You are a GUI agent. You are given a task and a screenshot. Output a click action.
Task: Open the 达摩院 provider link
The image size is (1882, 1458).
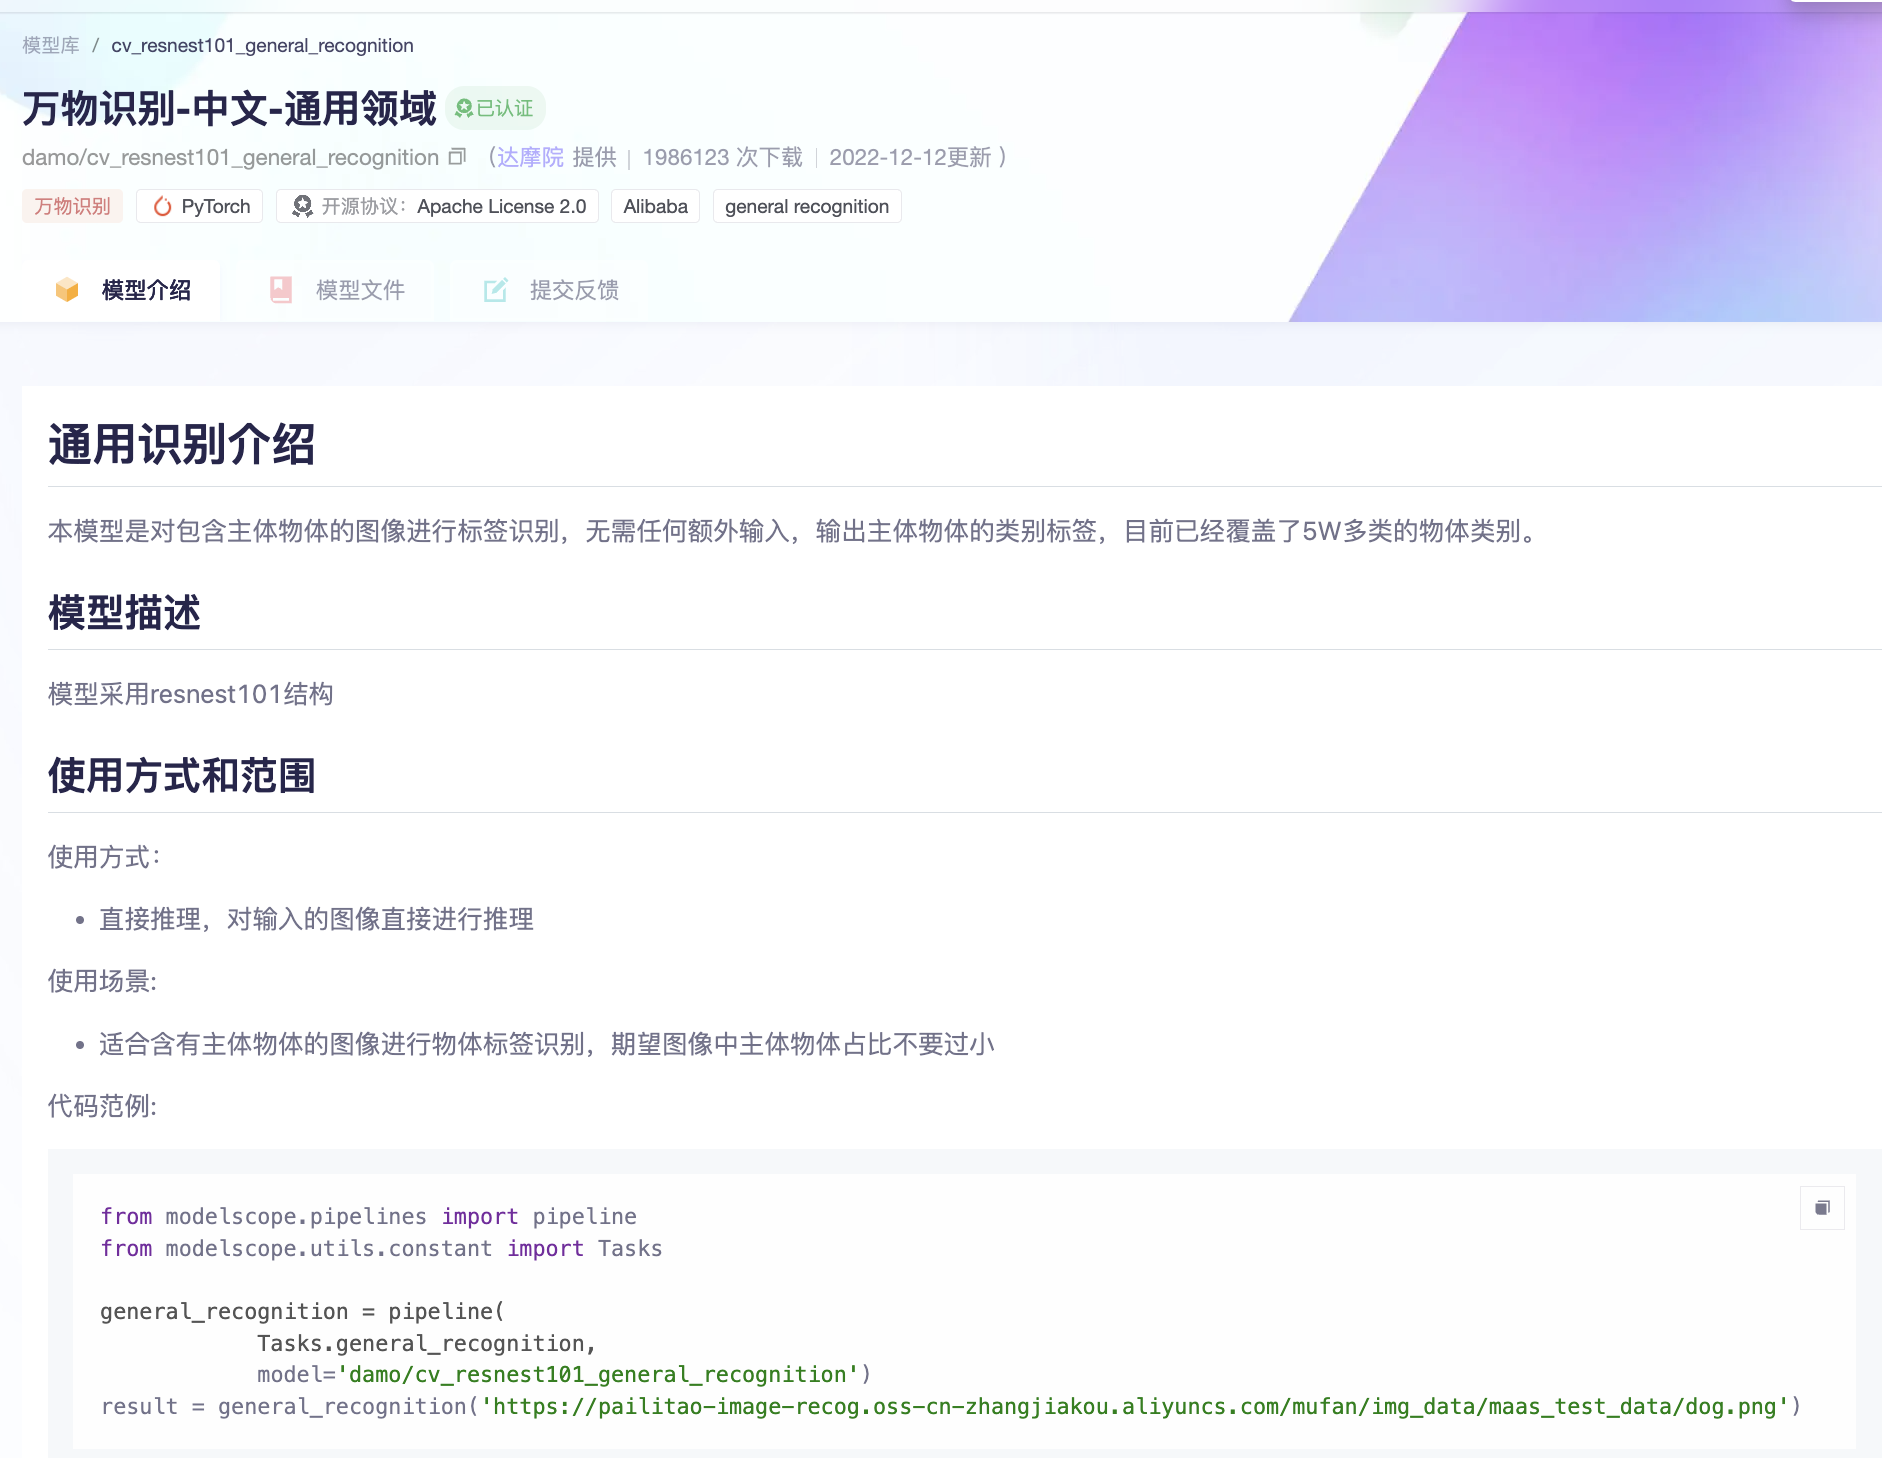tap(531, 157)
